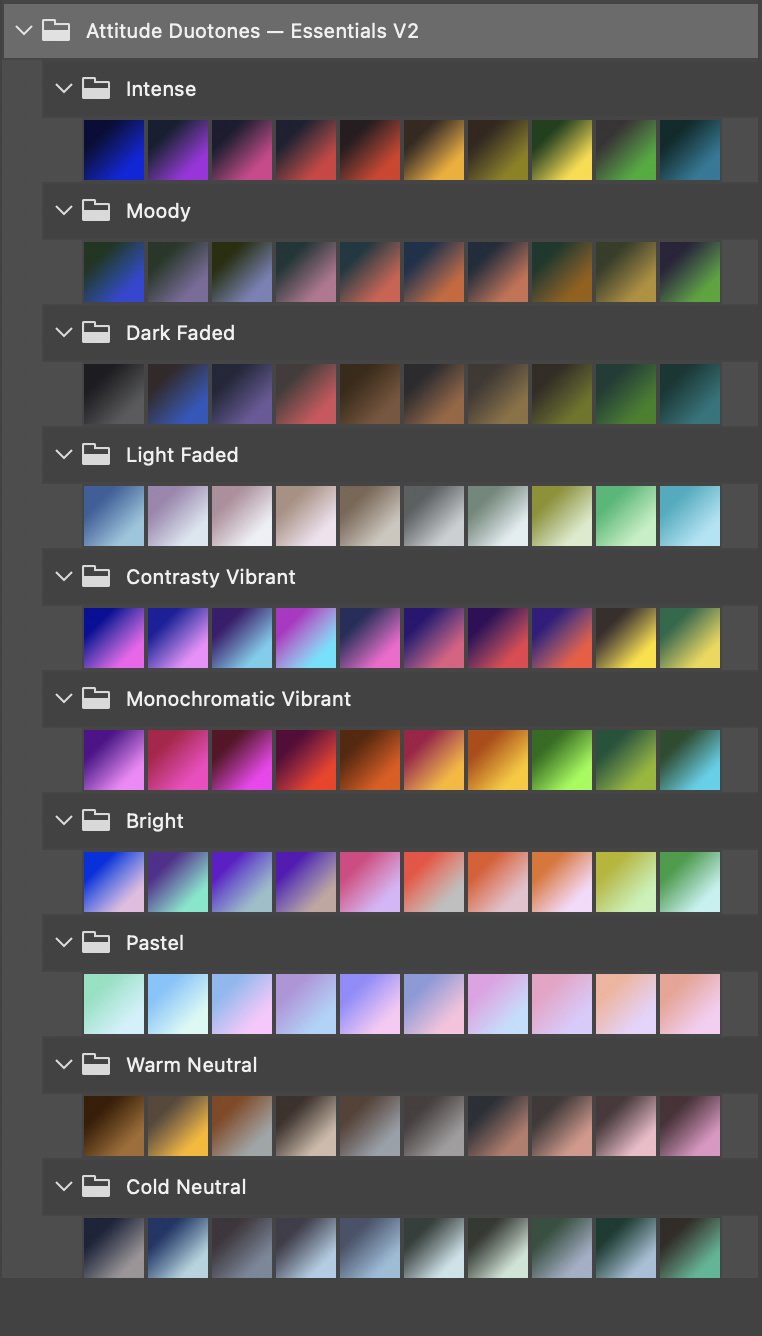Image resolution: width=762 pixels, height=1336 pixels.
Task: Select the last salmon pink Pastel gradient
Action: pos(689,1004)
